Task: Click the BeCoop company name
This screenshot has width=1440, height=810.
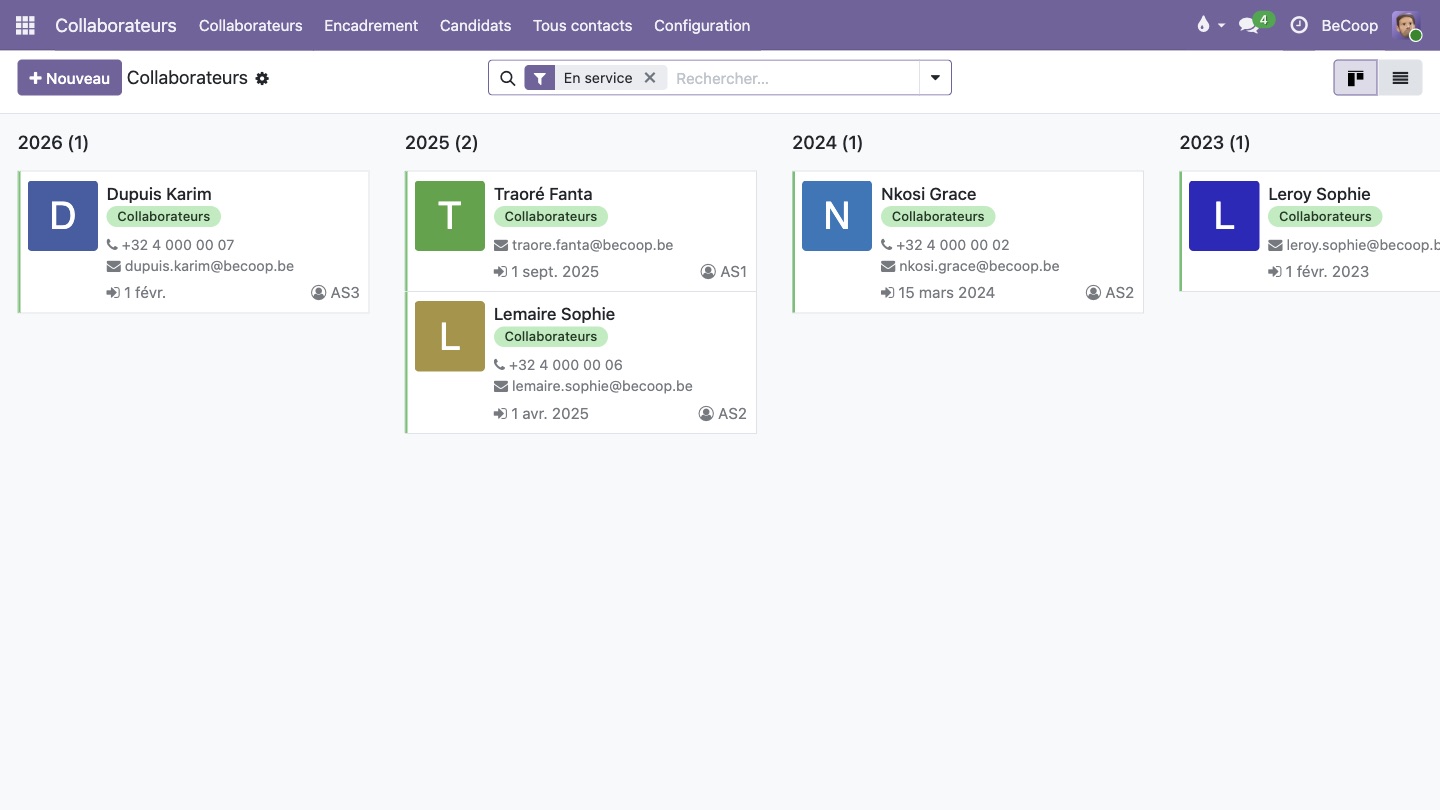Action: [x=1349, y=25]
